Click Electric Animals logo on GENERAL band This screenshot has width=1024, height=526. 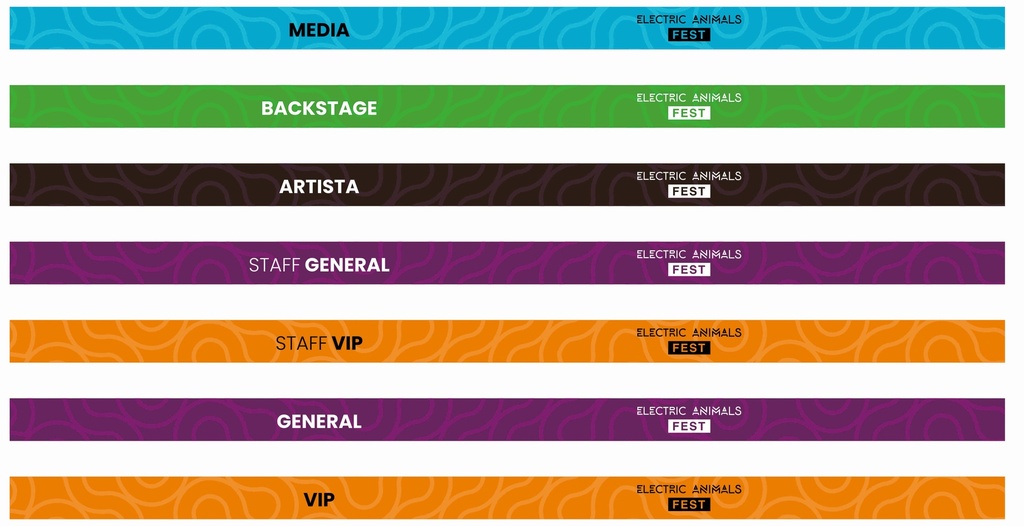689,419
